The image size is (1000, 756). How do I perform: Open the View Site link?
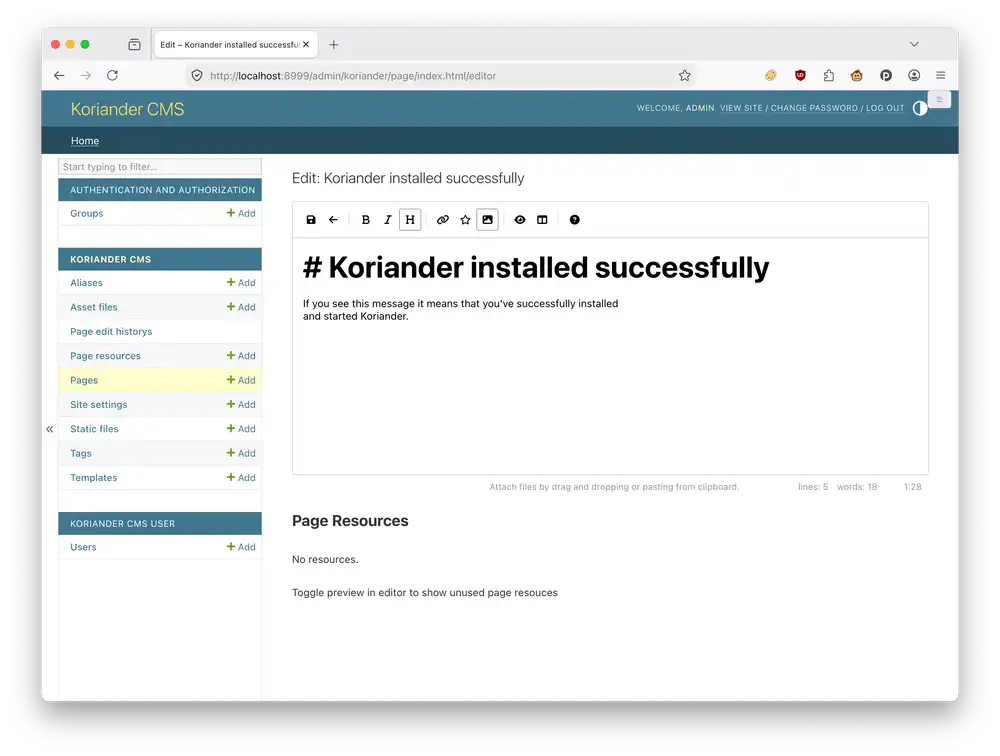point(741,108)
